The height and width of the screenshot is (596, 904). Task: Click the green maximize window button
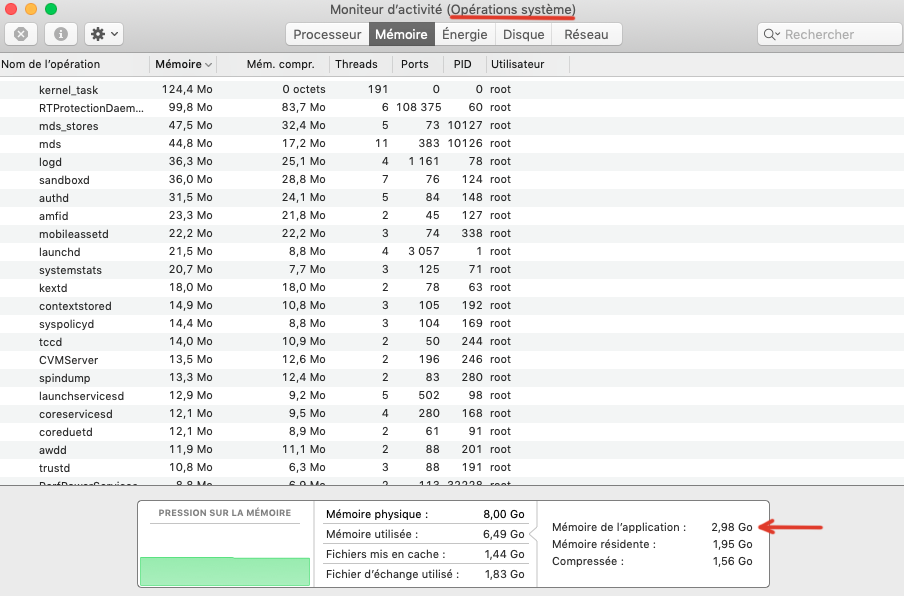pos(51,9)
